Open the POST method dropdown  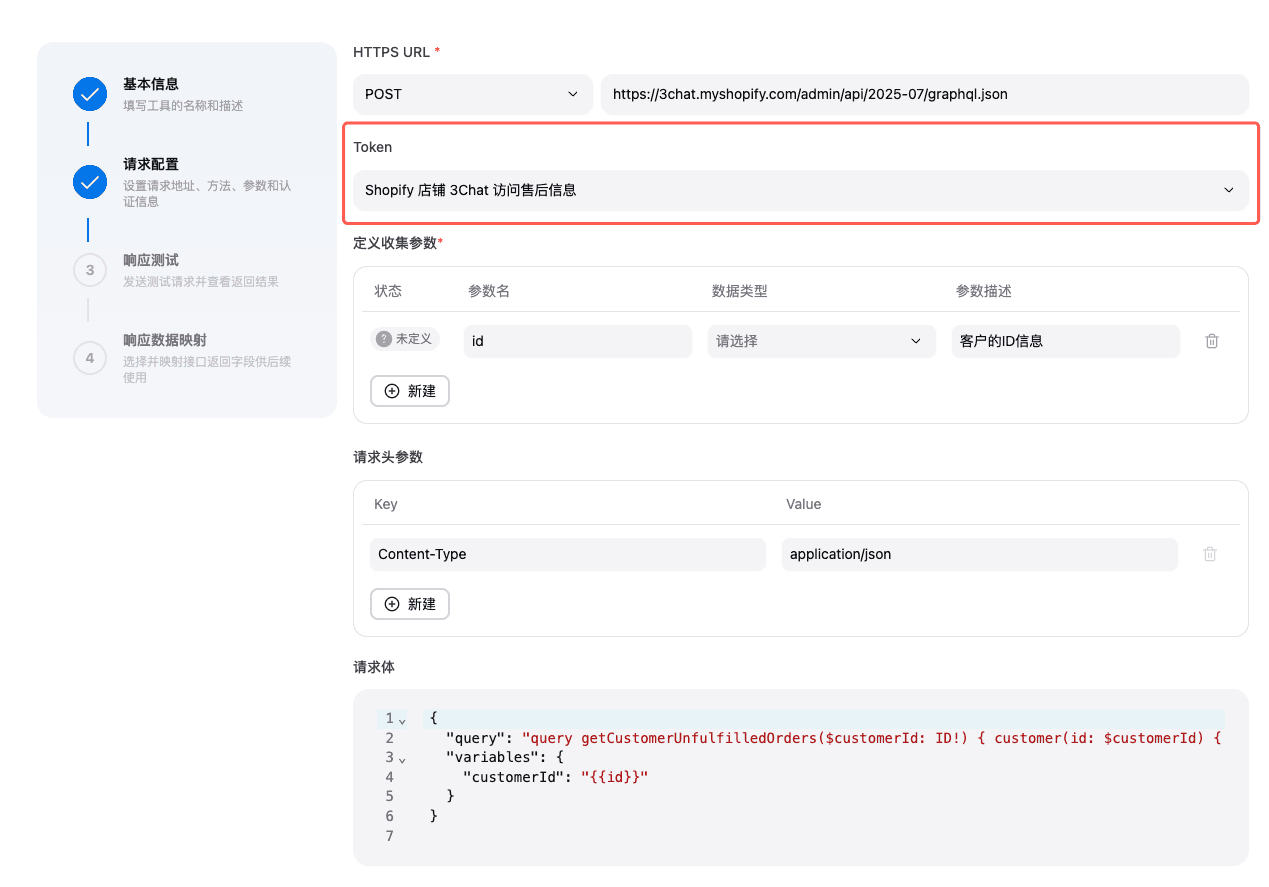click(x=469, y=94)
